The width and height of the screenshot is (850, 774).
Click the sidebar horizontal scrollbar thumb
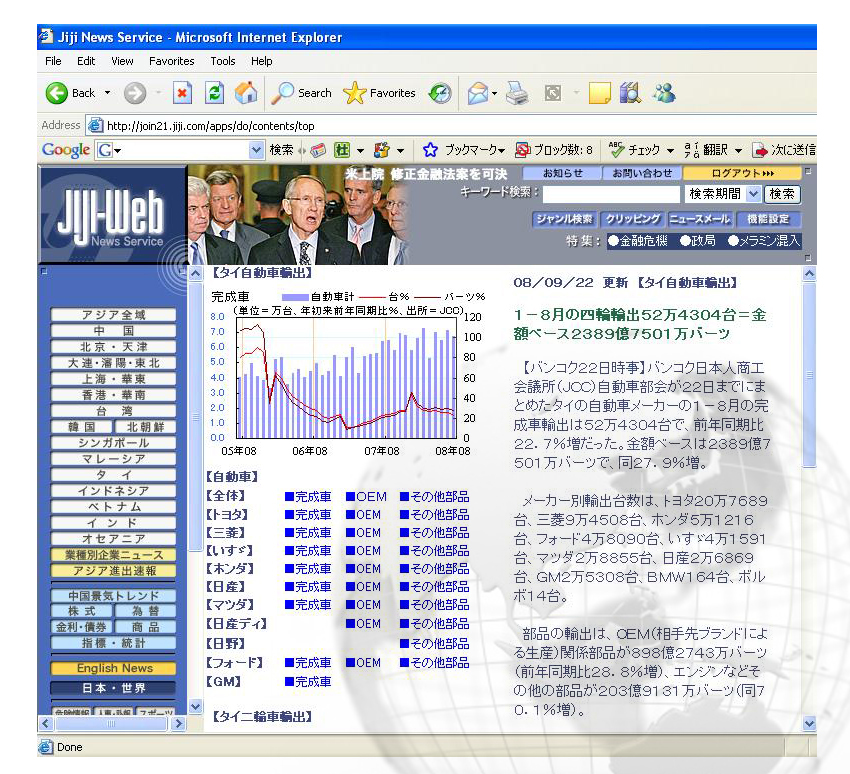[111, 724]
